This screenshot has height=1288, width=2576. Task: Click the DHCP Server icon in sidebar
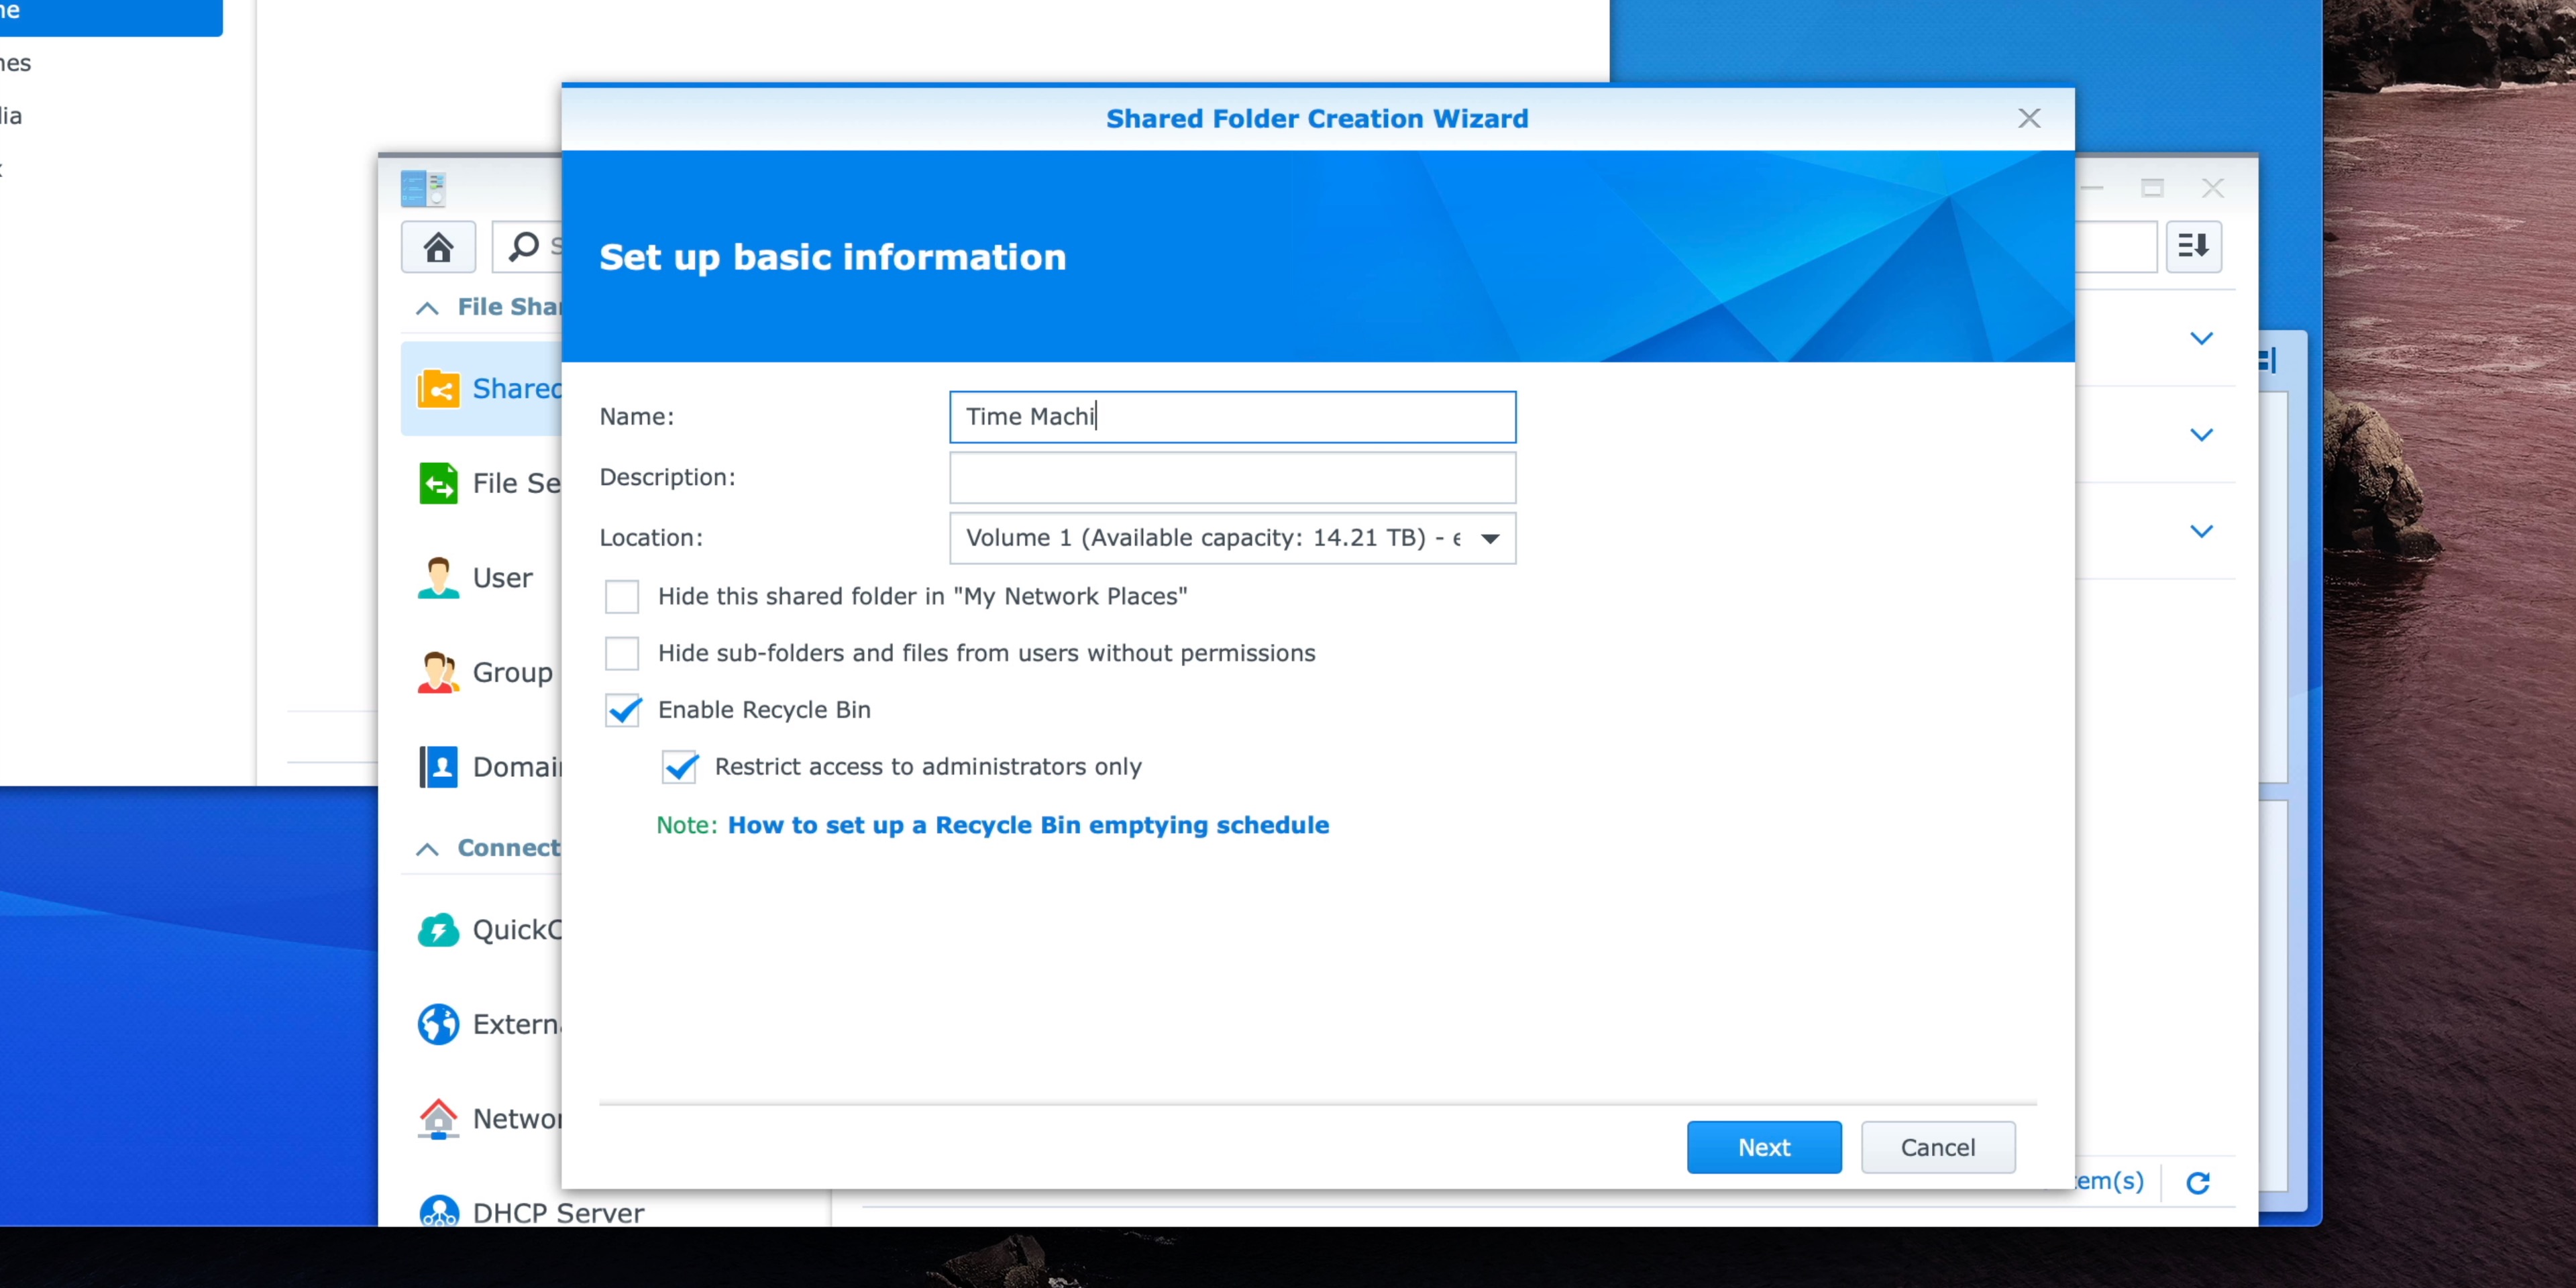440,1211
